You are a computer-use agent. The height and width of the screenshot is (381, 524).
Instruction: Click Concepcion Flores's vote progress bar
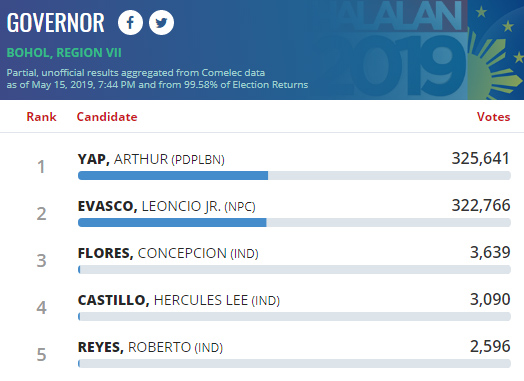(x=294, y=269)
